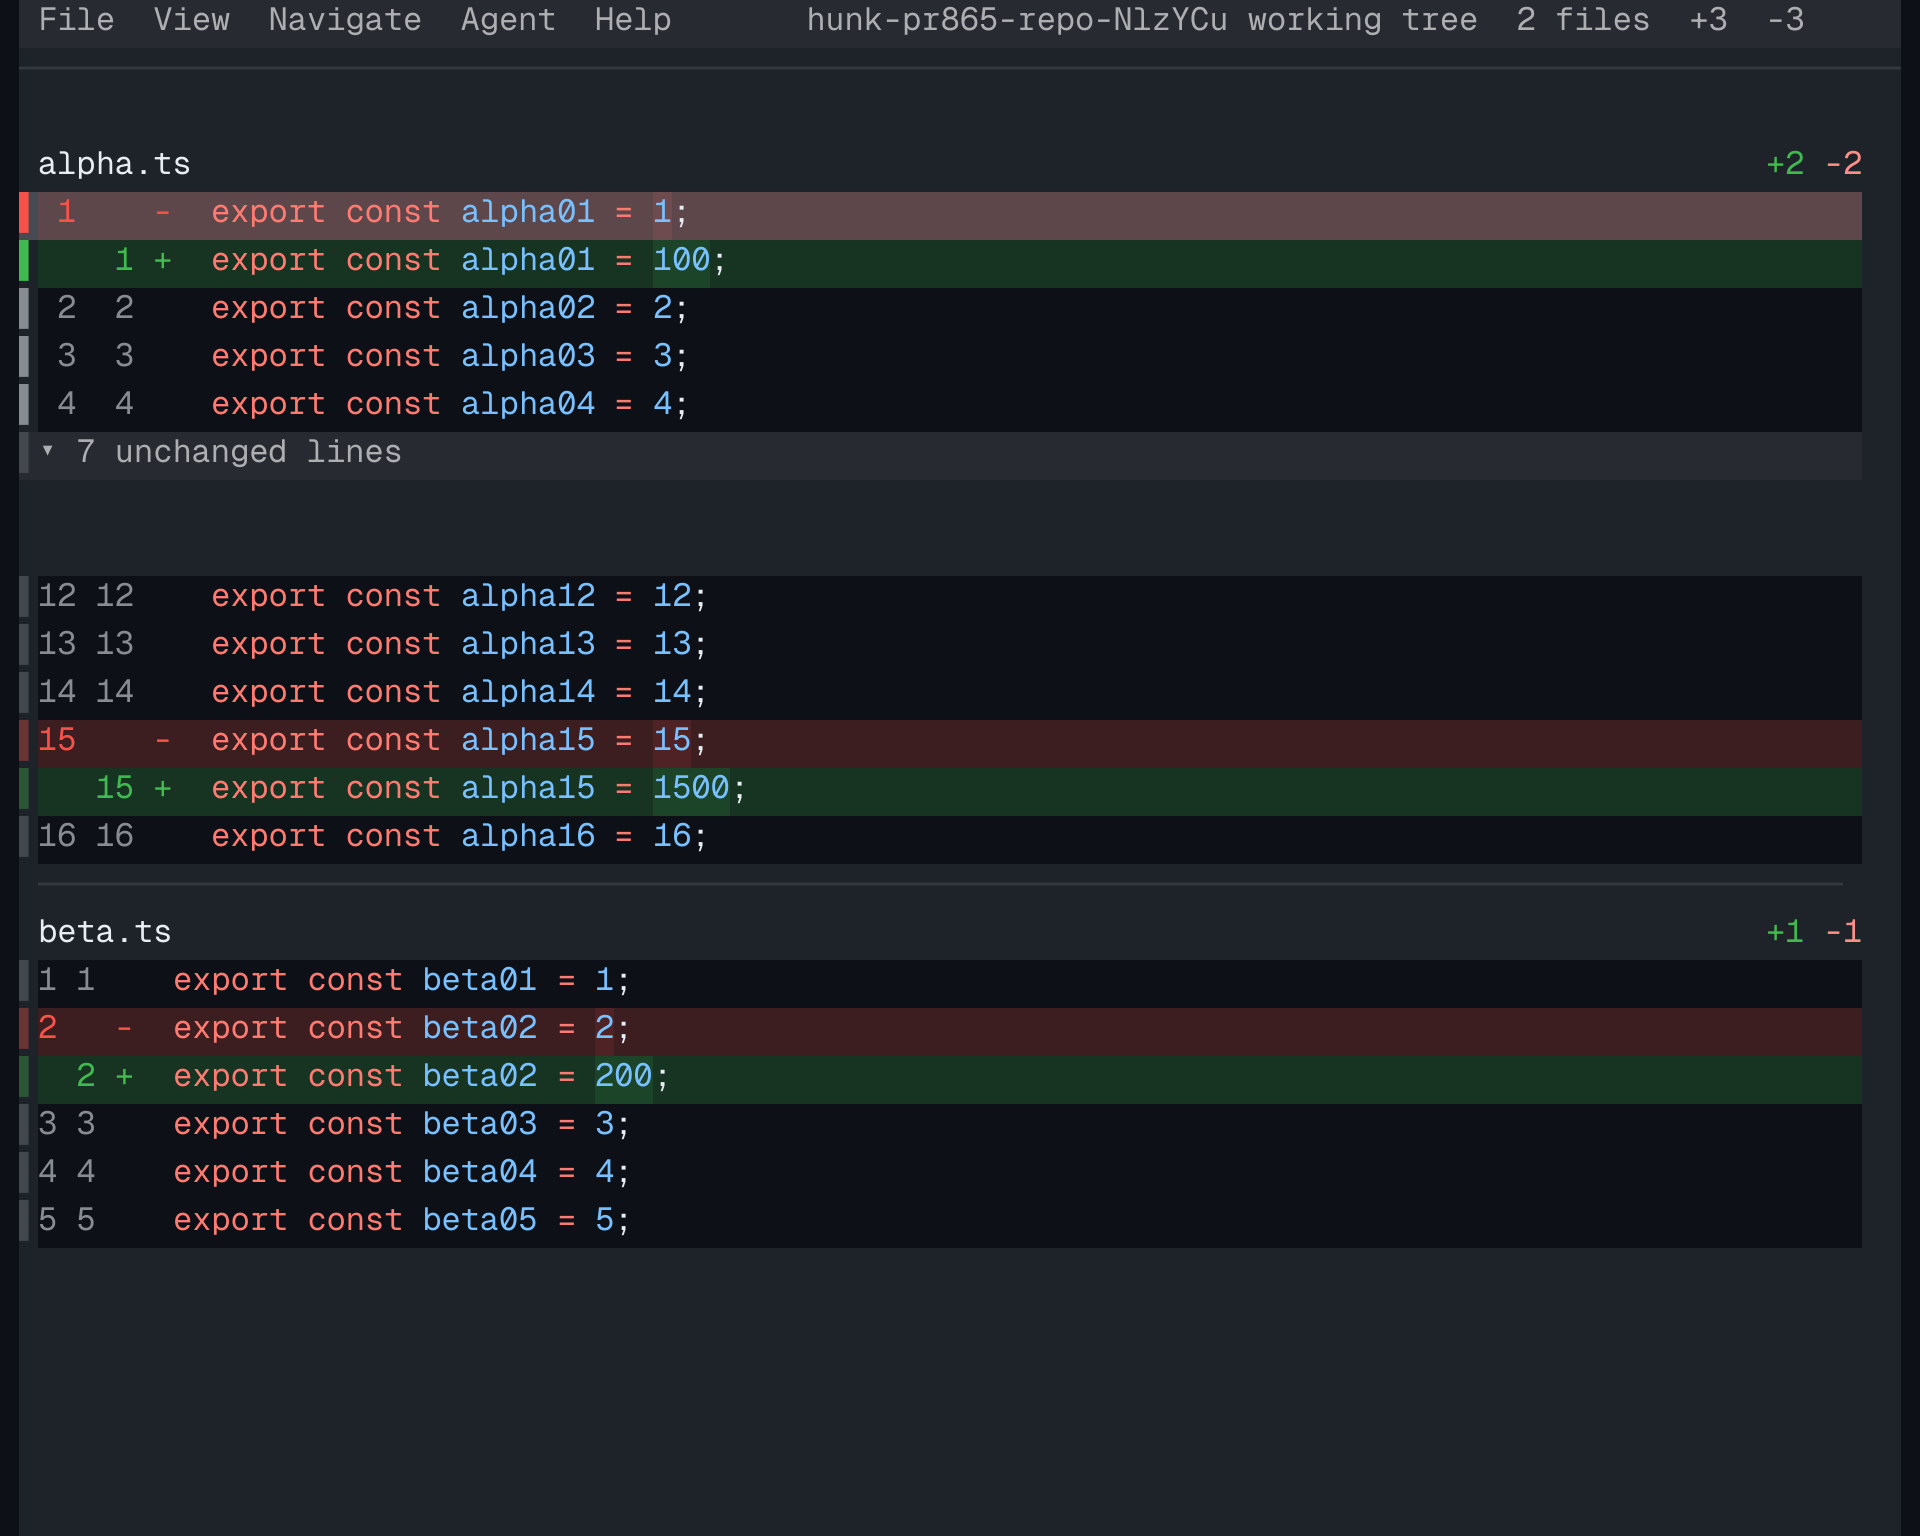This screenshot has width=1920, height=1536.
Task: Click the +2 additions count for alpha.ts
Action: tap(1785, 164)
